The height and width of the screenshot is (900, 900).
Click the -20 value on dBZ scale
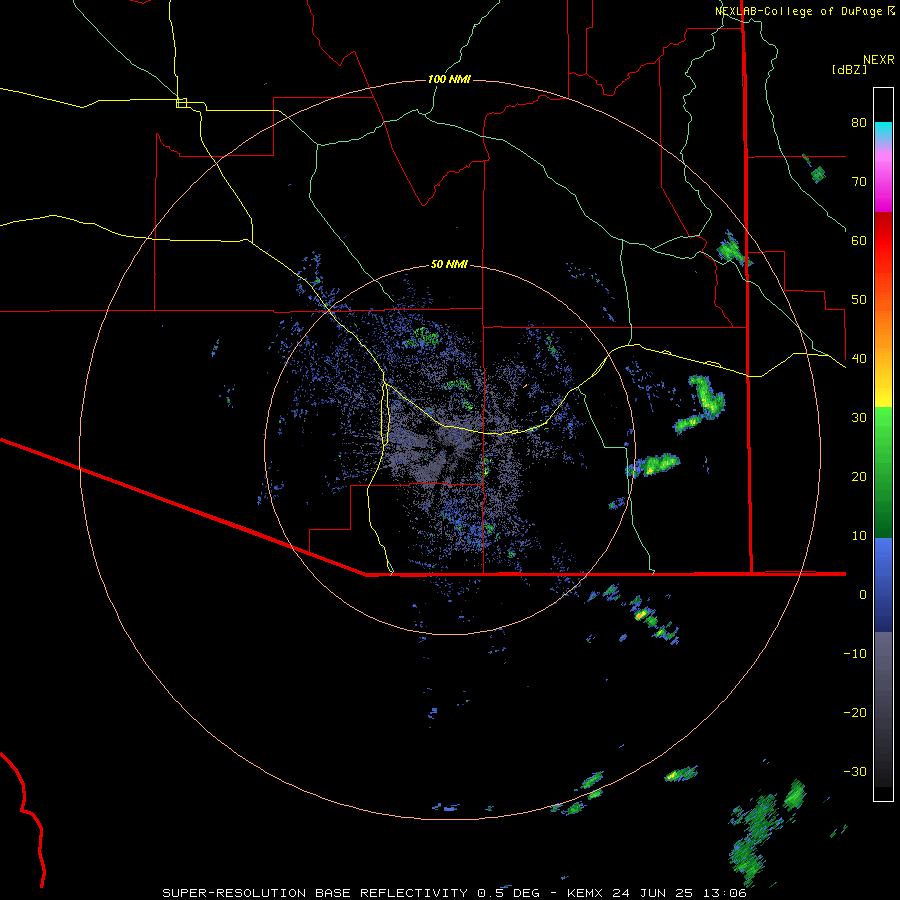click(x=855, y=713)
